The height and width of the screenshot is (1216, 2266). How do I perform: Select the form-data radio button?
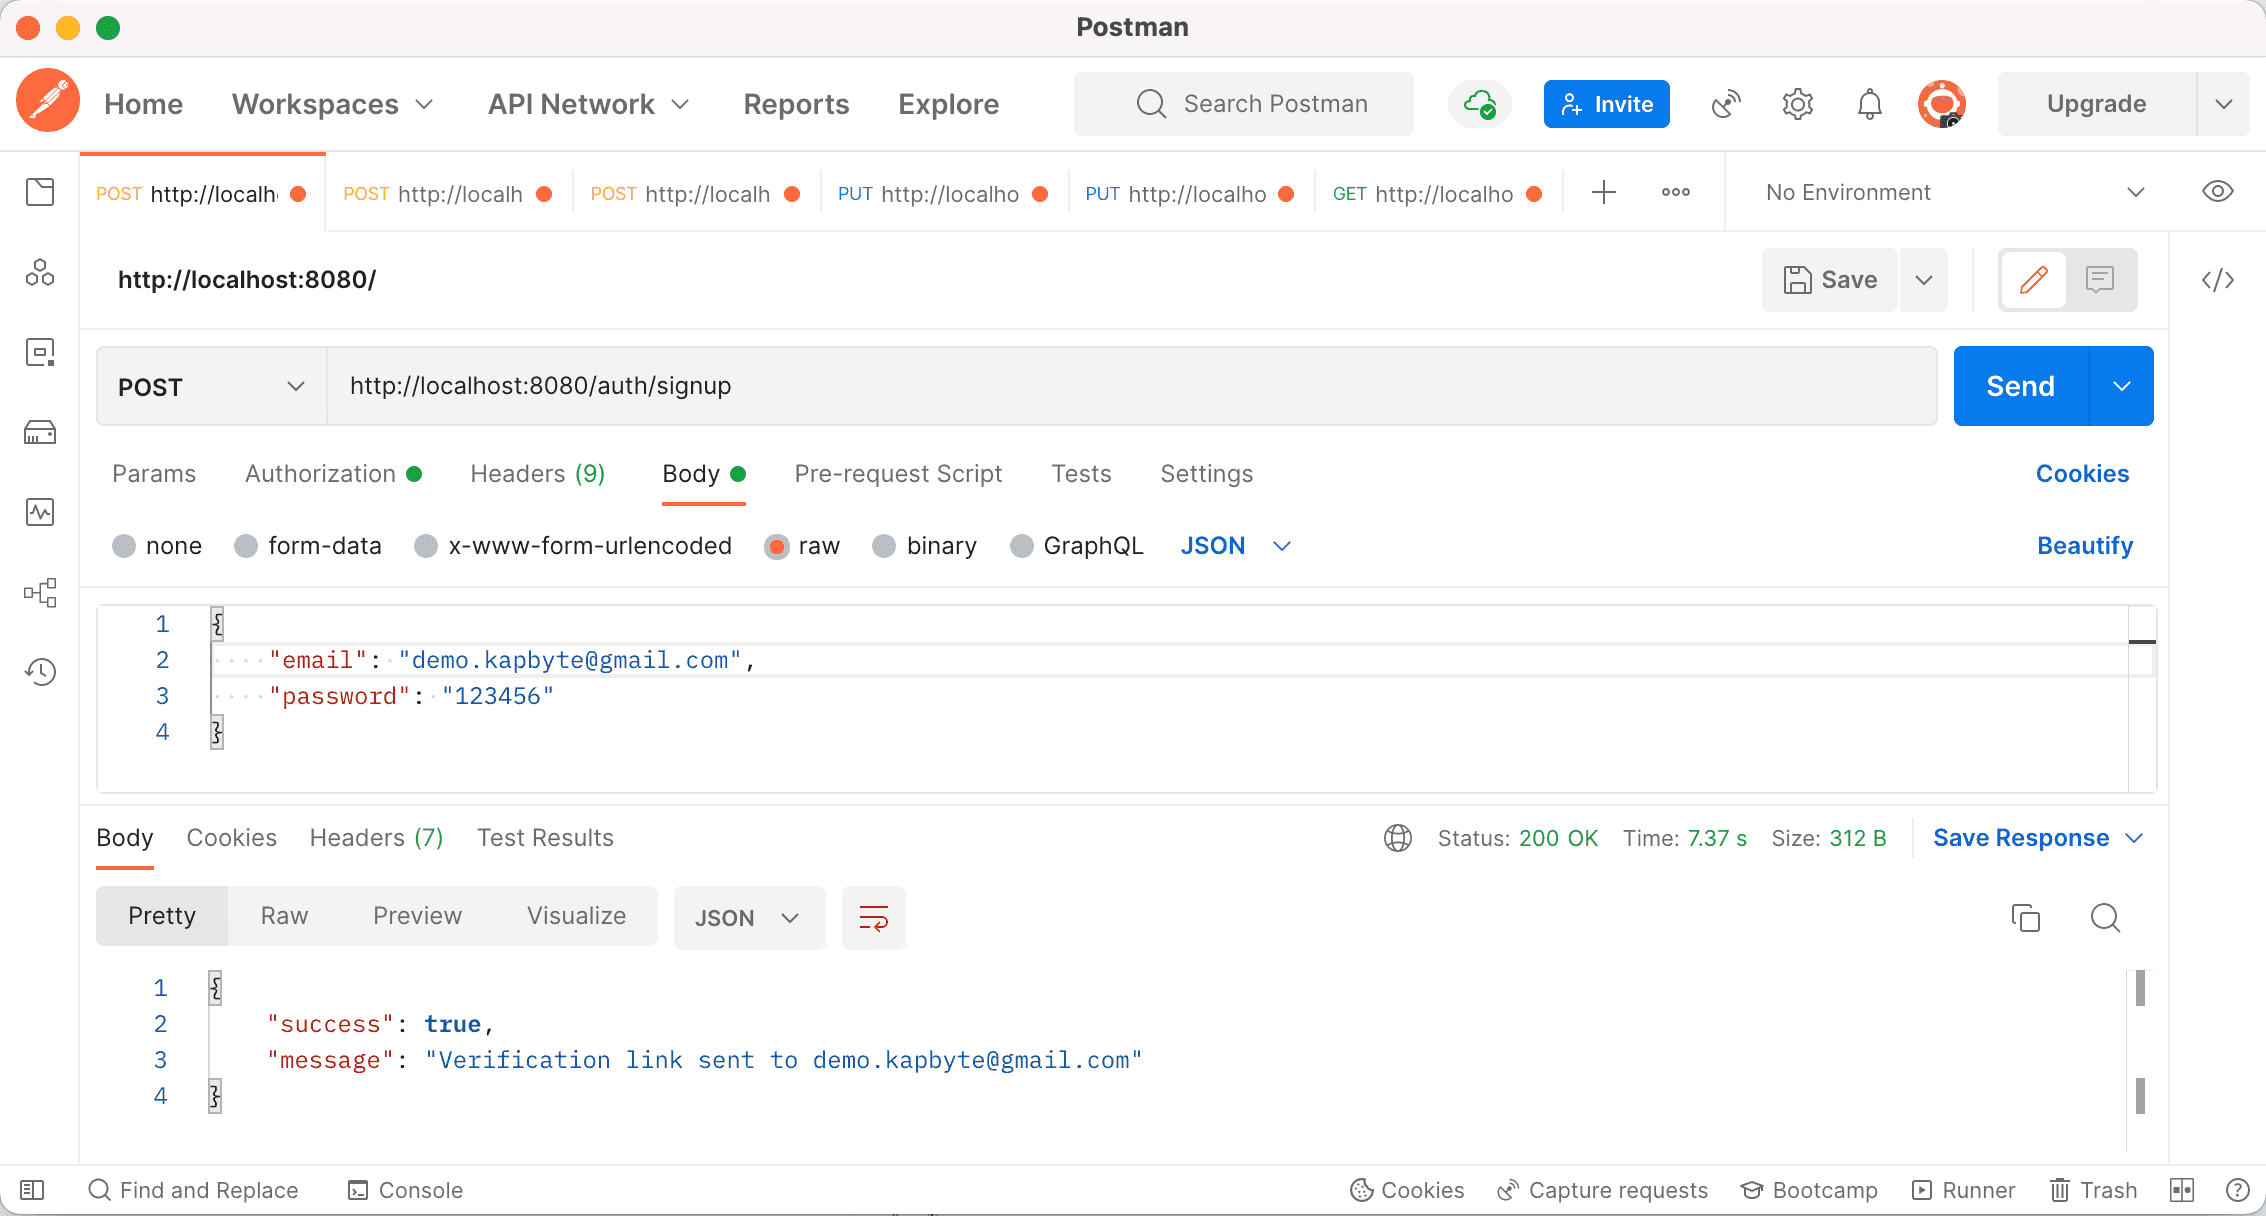246,546
